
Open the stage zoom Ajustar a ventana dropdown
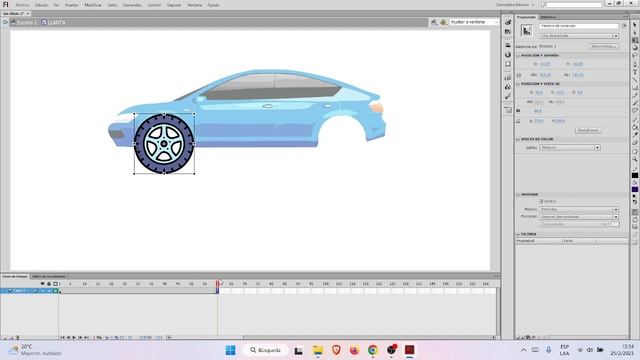(x=474, y=22)
